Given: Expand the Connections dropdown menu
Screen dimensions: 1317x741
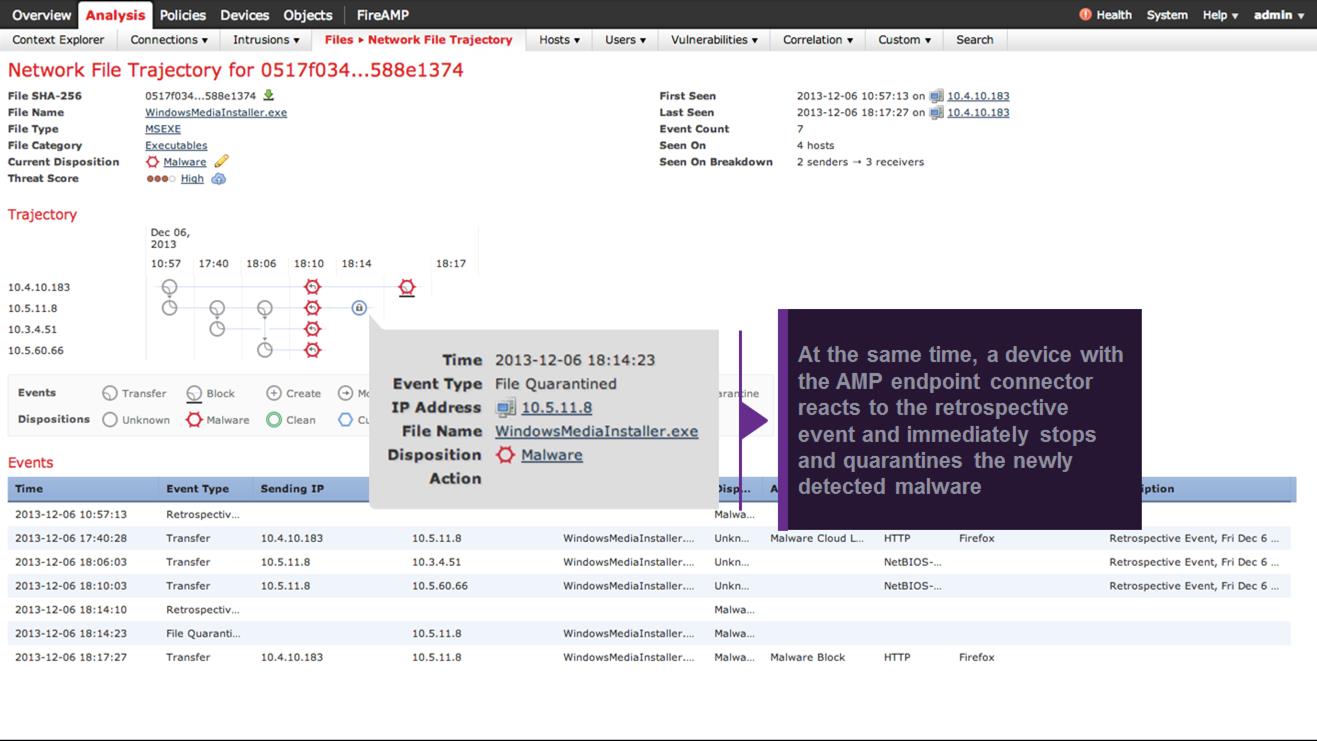Looking at the screenshot, I should (x=169, y=40).
